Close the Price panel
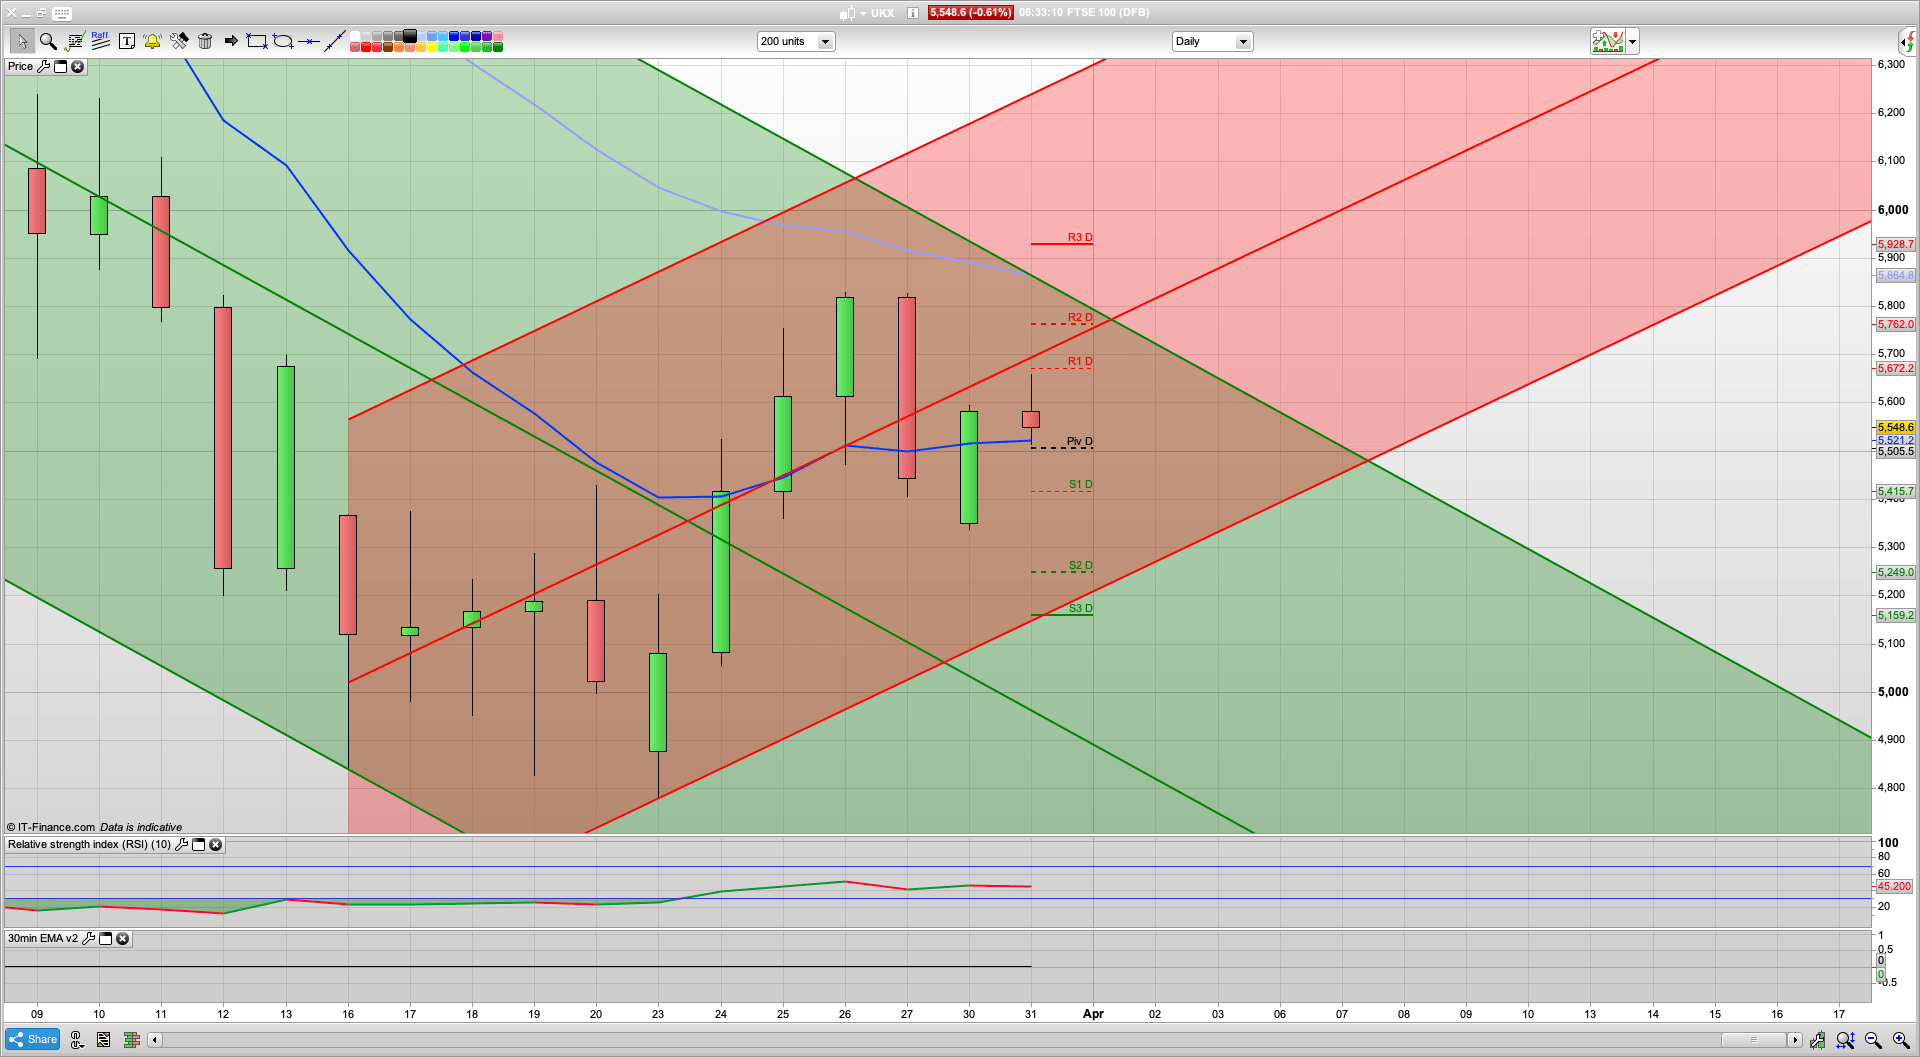 [x=77, y=67]
